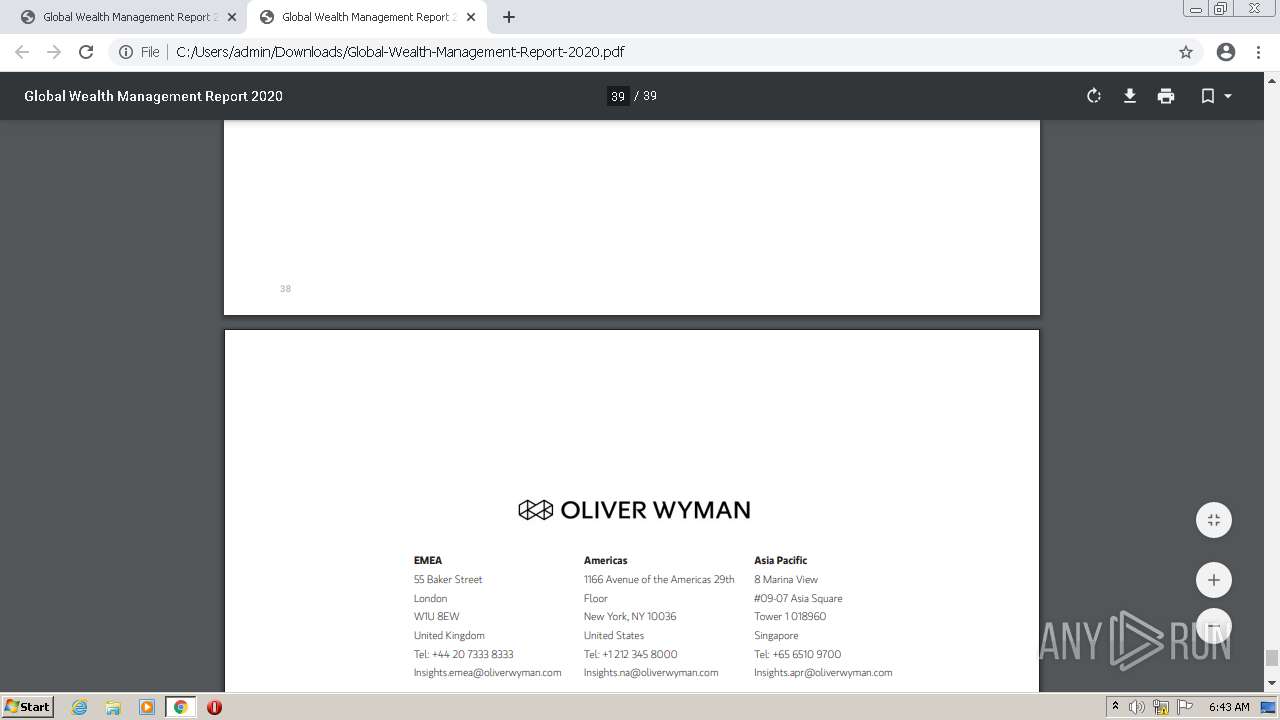Click the Oliver Wyman logo
1280x720 pixels.
tap(634, 510)
